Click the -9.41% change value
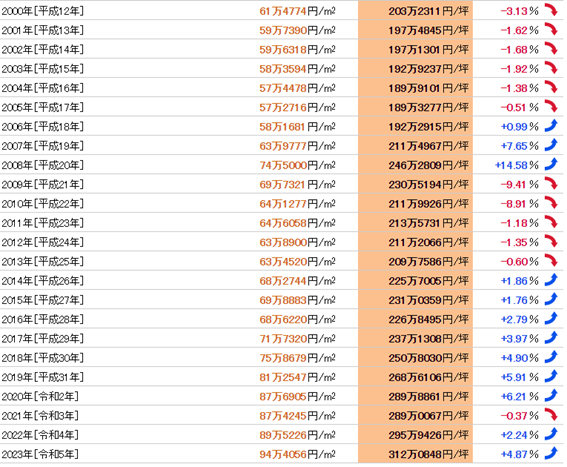The height and width of the screenshot is (467, 567). [x=519, y=184]
